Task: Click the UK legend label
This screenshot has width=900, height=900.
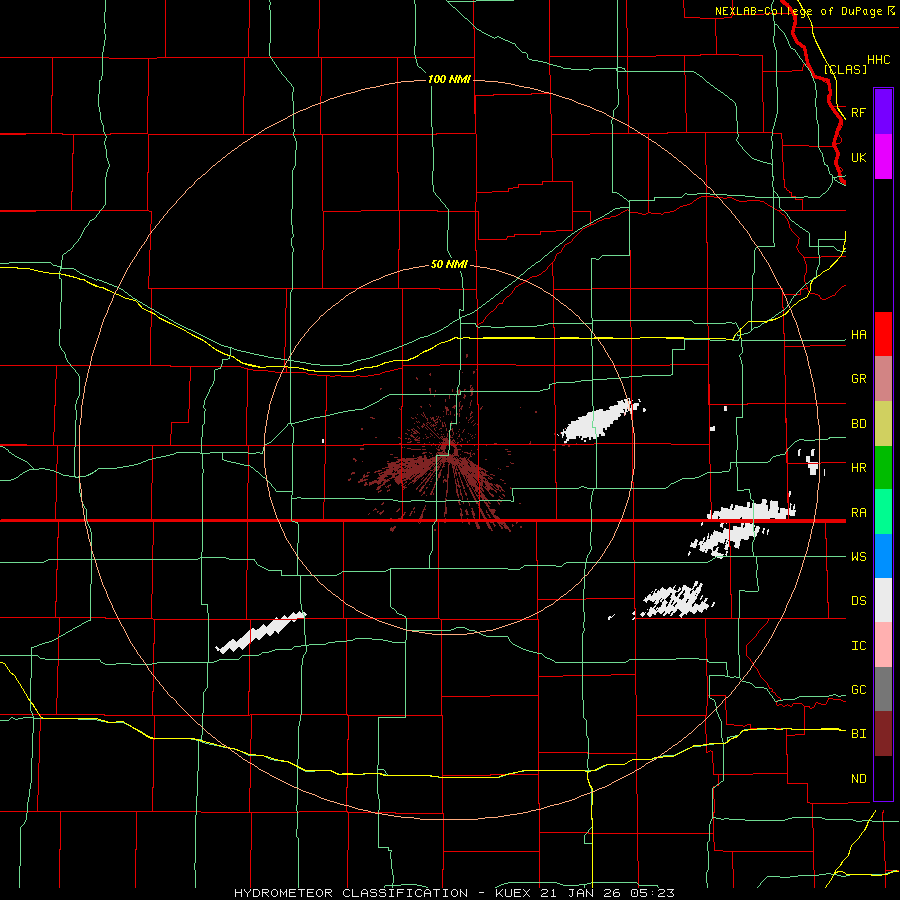Action: 859,157
